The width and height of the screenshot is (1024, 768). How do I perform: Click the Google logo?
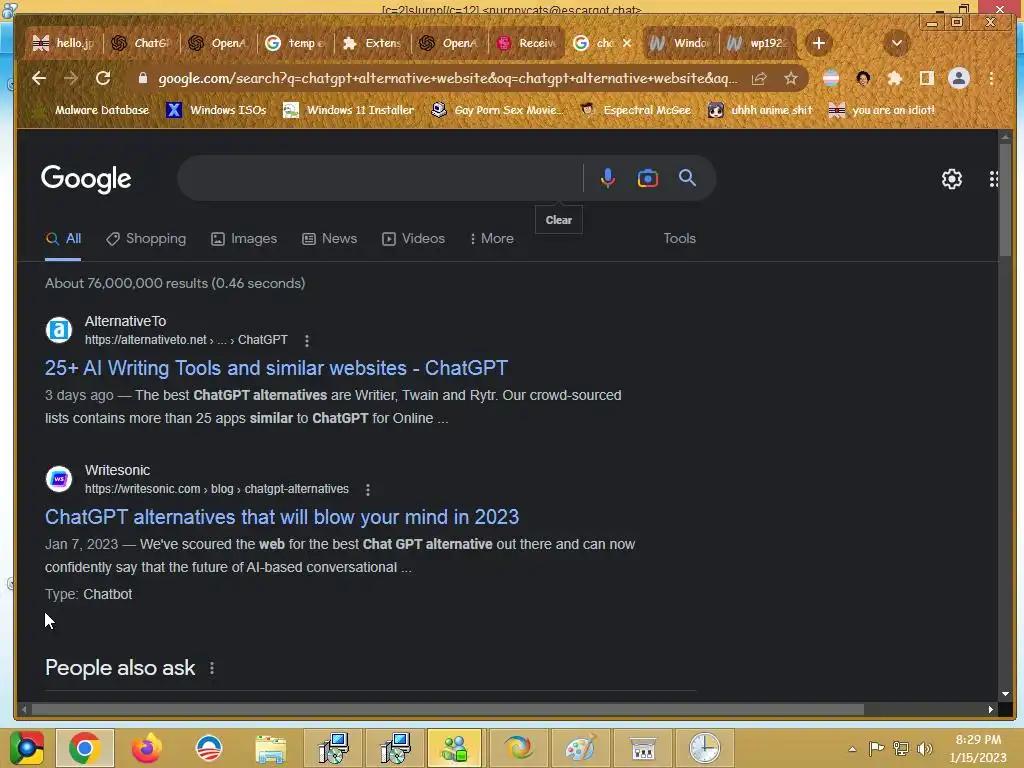(x=86, y=178)
